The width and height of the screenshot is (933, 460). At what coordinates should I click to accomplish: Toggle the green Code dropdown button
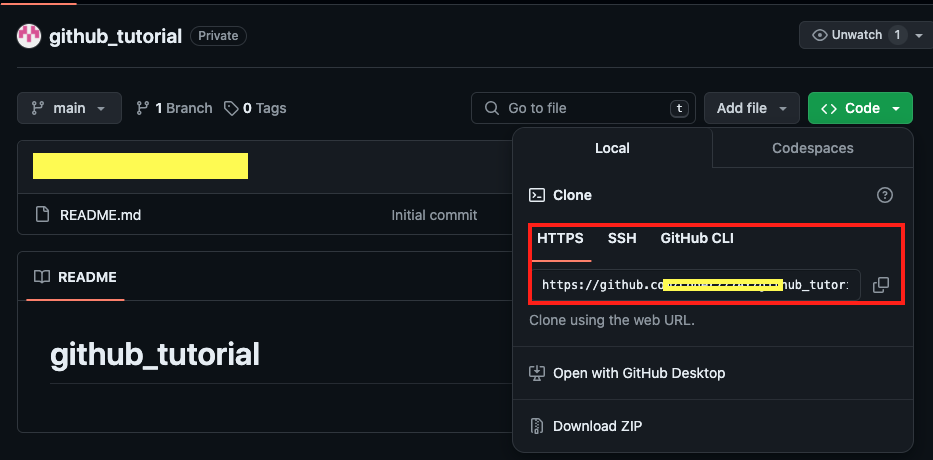(x=860, y=108)
